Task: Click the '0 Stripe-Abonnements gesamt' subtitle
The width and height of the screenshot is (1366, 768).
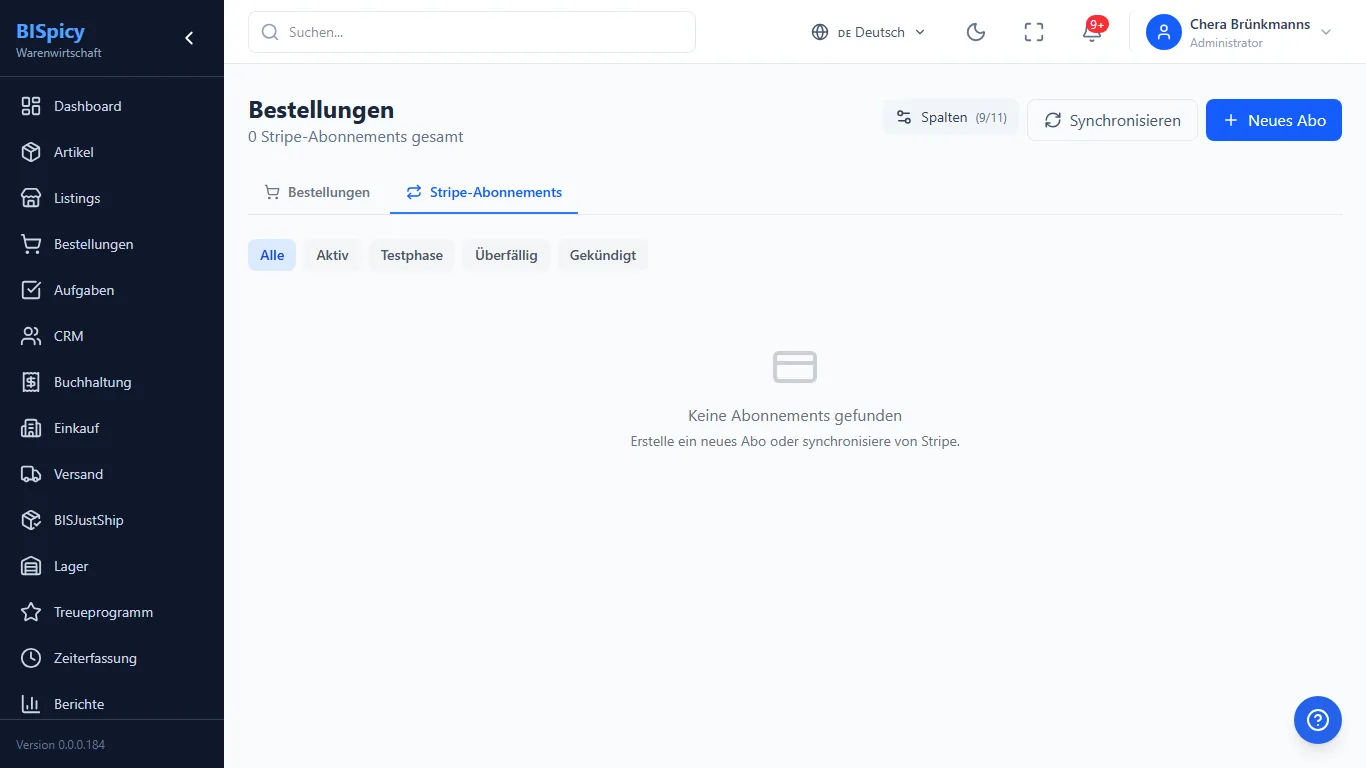Action: [356, 137]
